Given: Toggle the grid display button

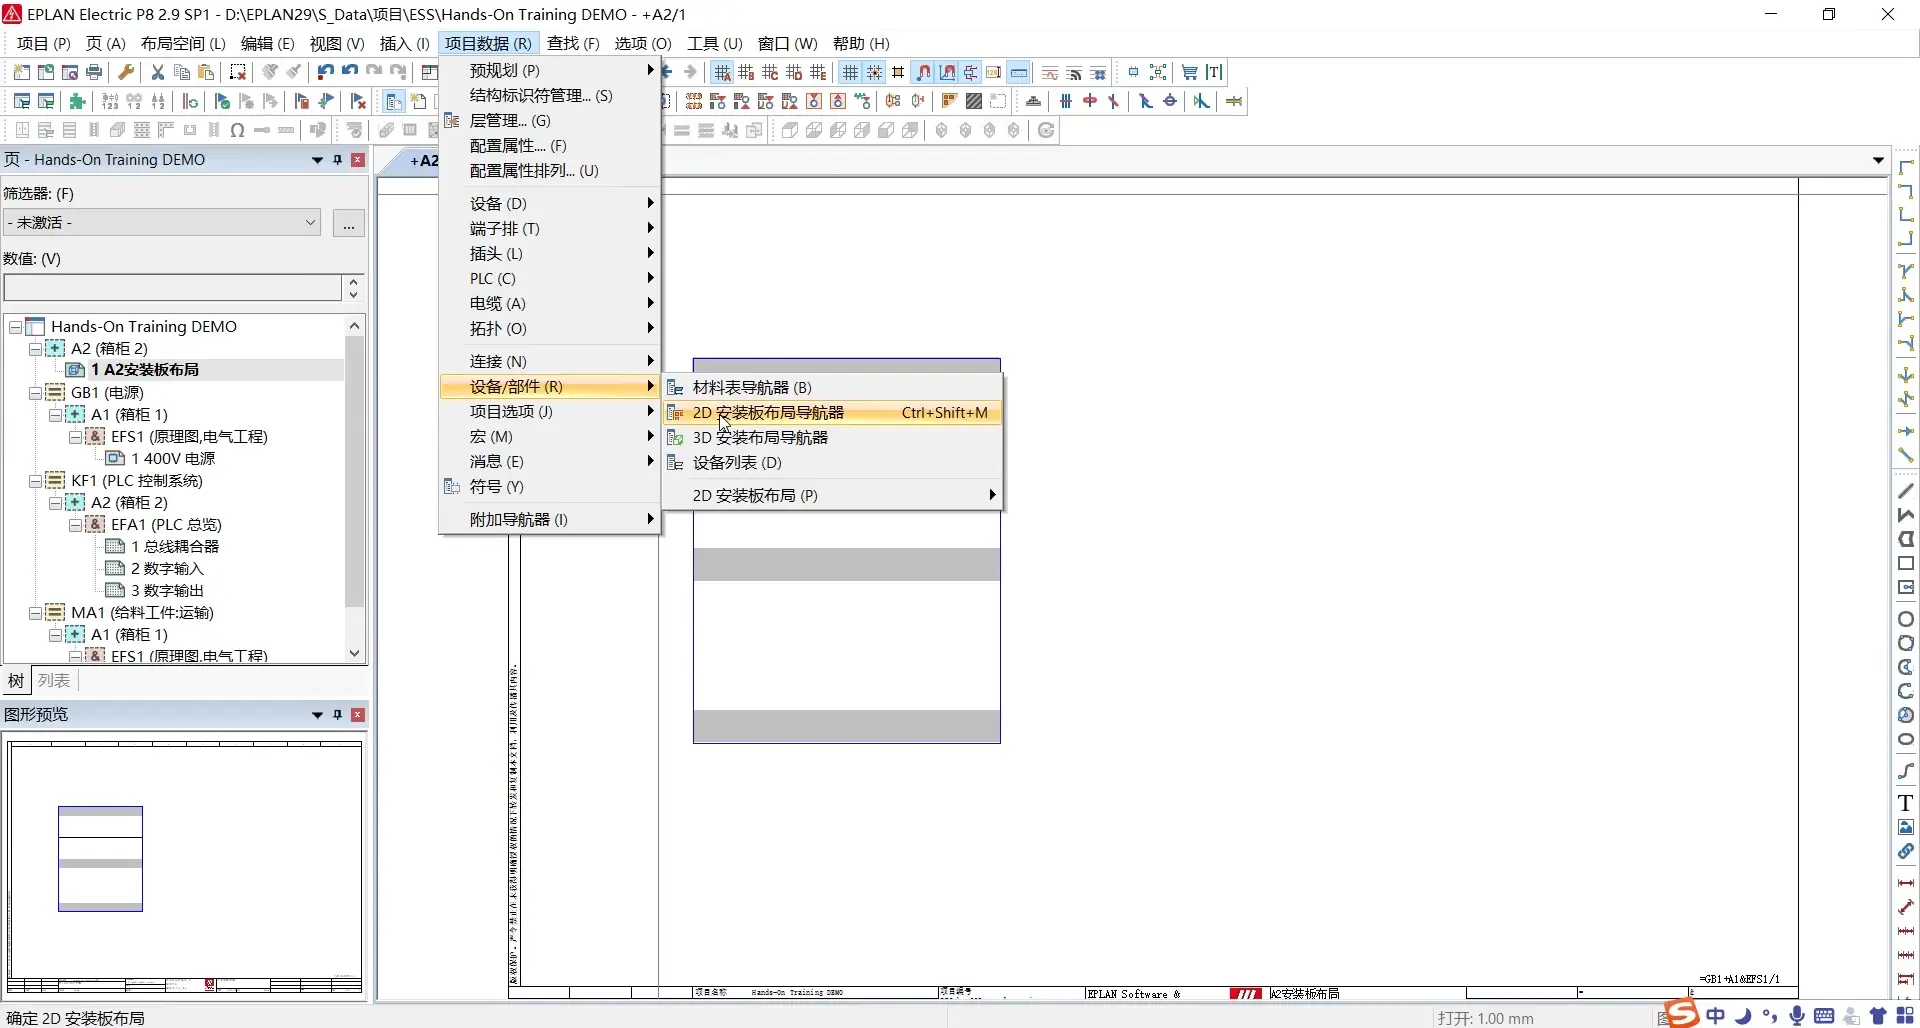Looking at the screenshot, I should tap(850, 72).
